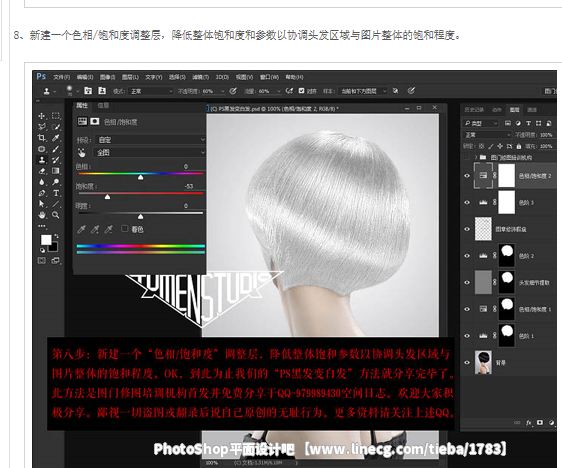Image resolution: width=562 pixels, height=468 pixels.
Task: Toggle the brush settings panel button
Action: point(88,91)
